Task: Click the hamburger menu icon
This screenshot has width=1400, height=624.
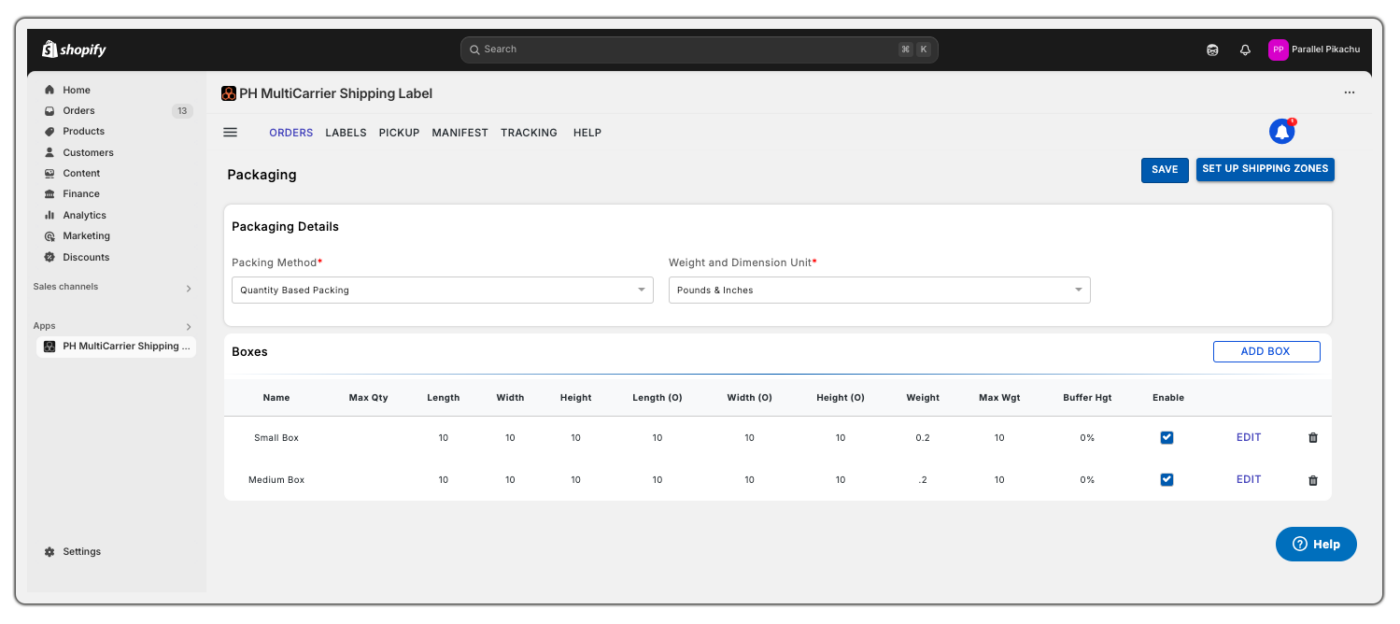Action: [230, 132]
